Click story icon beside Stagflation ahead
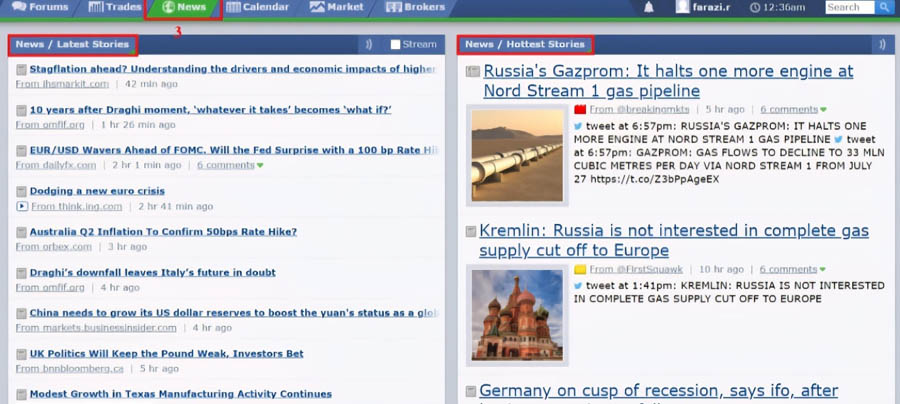 tap(21, 69)
